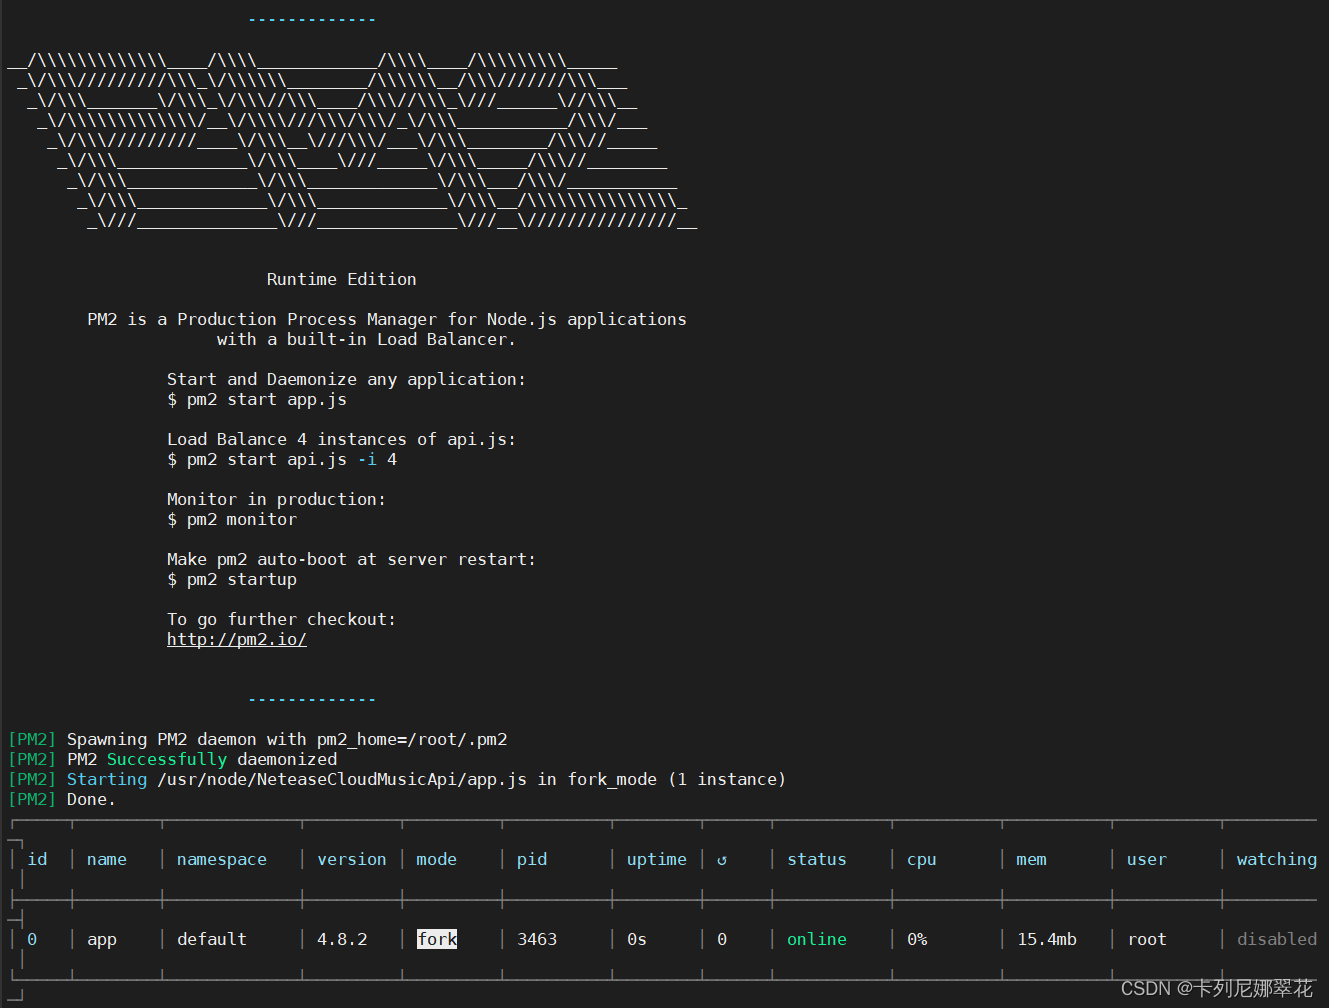Image resolution: width=1329 pixels, height=1008 pixels.
Task: Click the 'namespace' column header
Action: pos(222,860)
